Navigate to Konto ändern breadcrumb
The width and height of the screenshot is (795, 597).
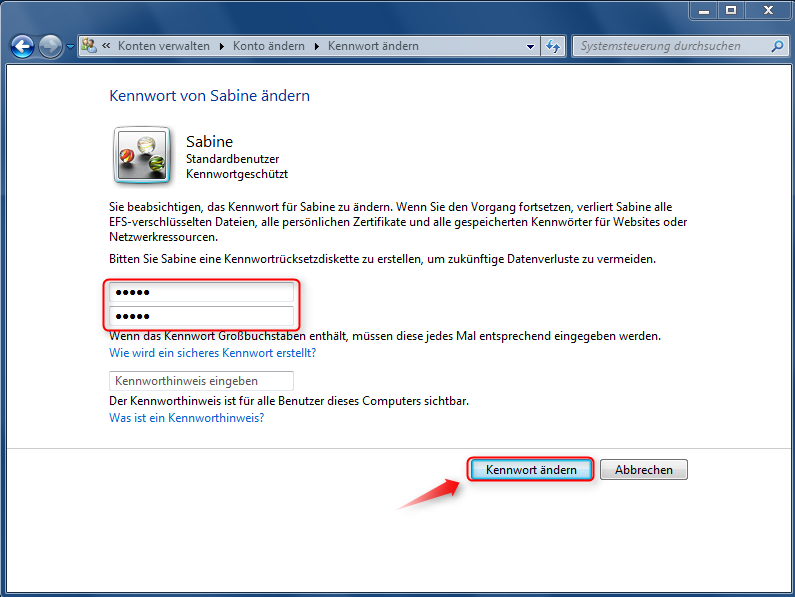[x=269, y=47]
